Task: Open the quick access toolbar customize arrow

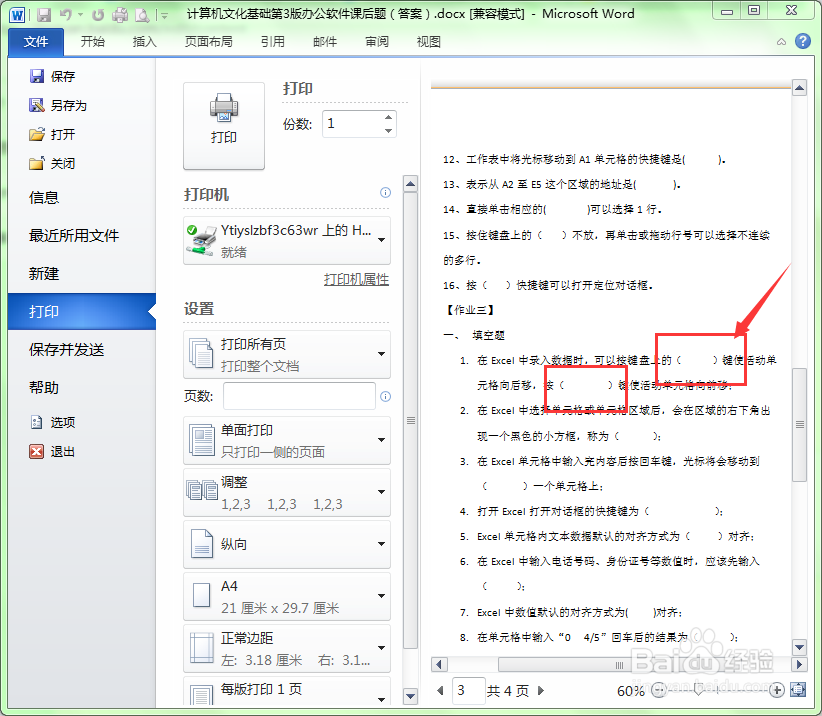Action: [164, 16]
